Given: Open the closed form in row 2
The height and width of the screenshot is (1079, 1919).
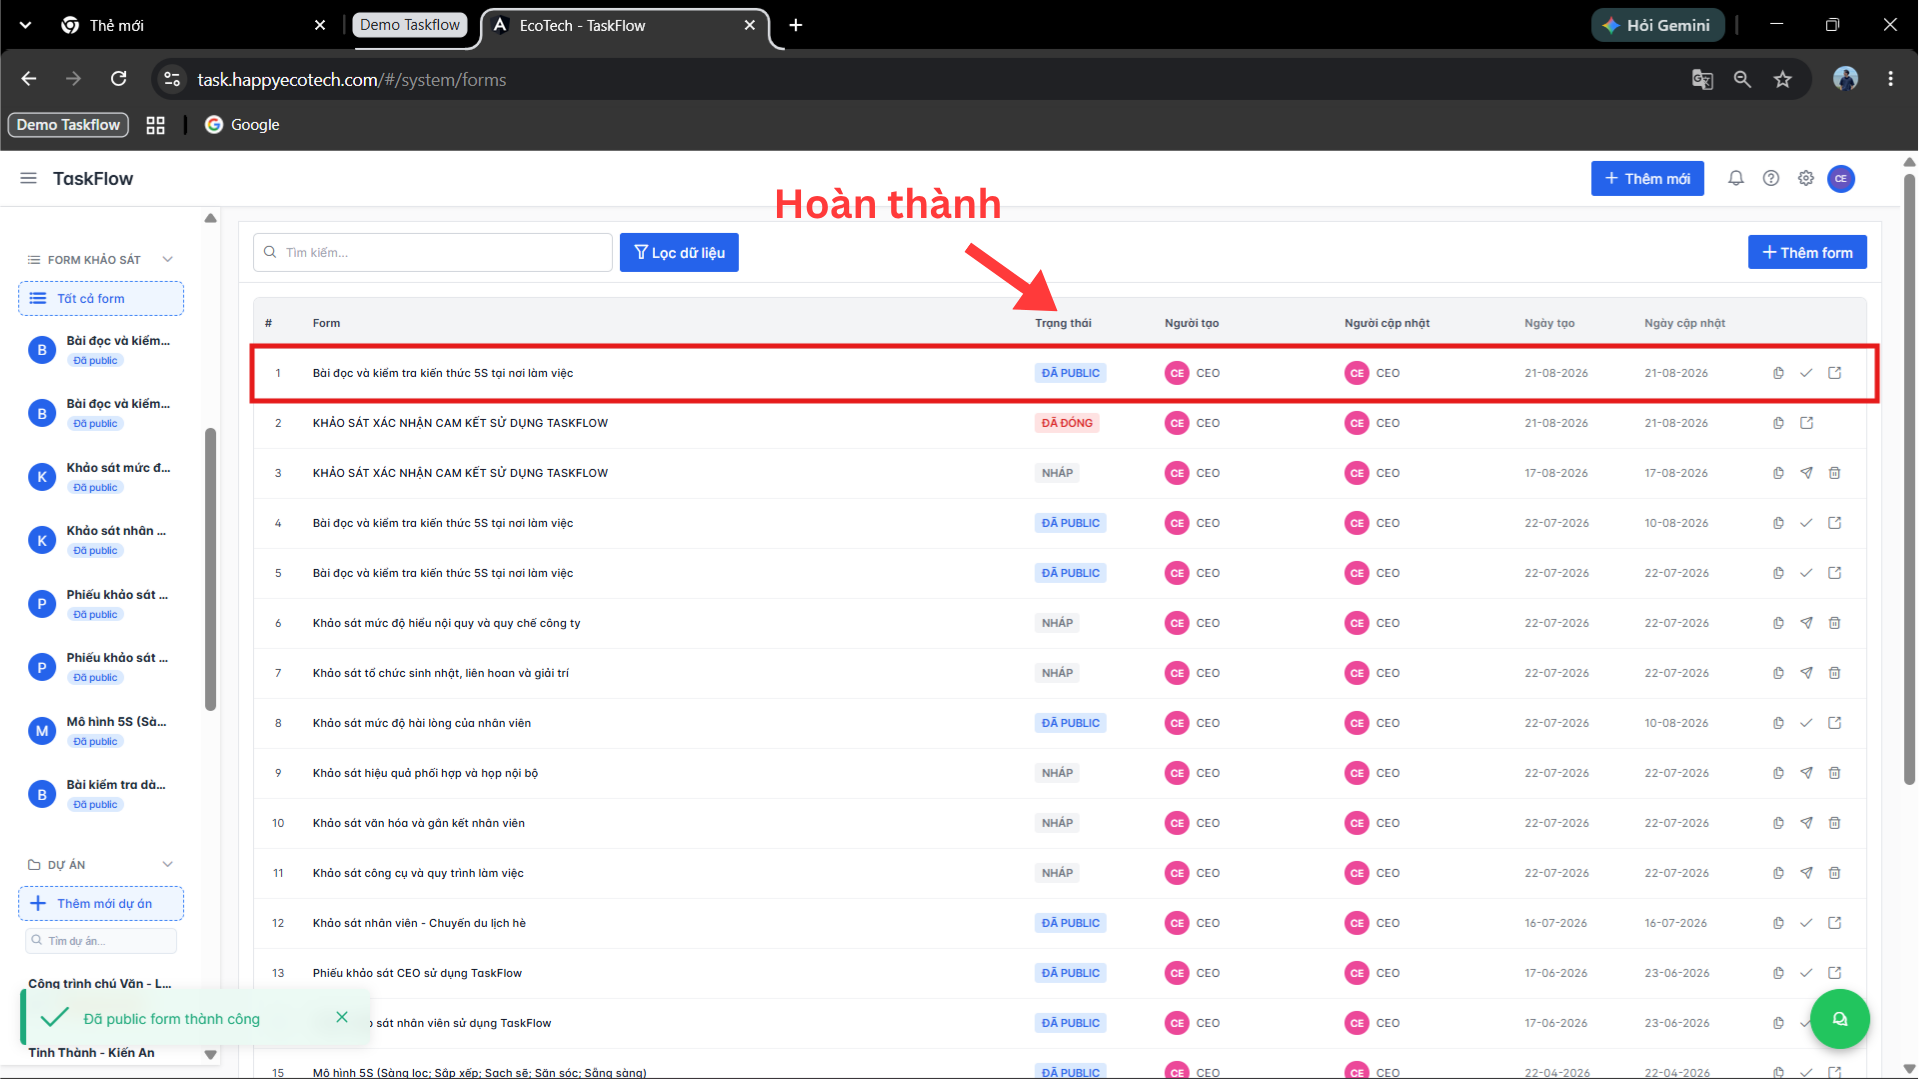Looking at the screenshot, I should [1806, 423].
